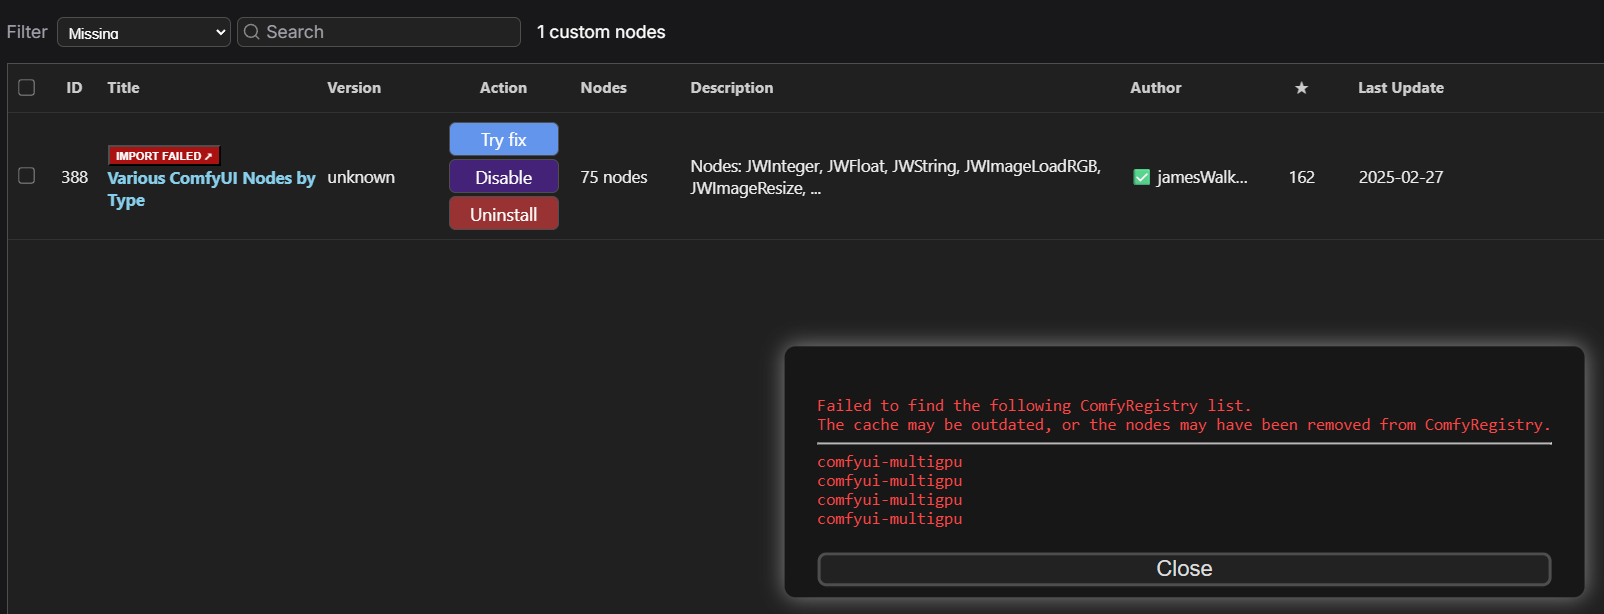Sort by the Last Update column header
The image size is (1604, 614).
point(1400,88)
